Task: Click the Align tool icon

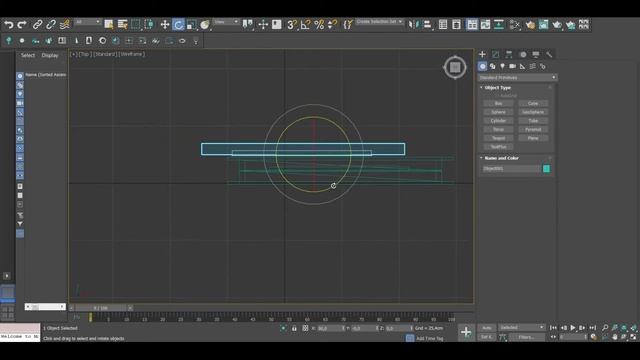Action: point(427,25)
